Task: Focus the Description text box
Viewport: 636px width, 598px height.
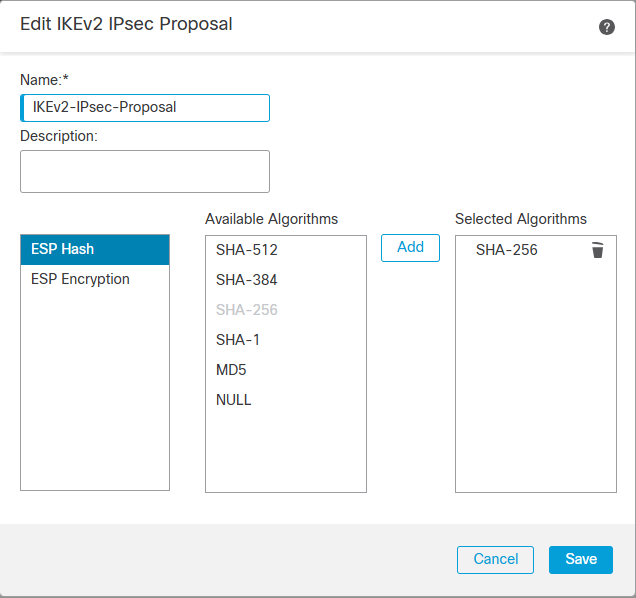Action: click(x=145, y=171)
